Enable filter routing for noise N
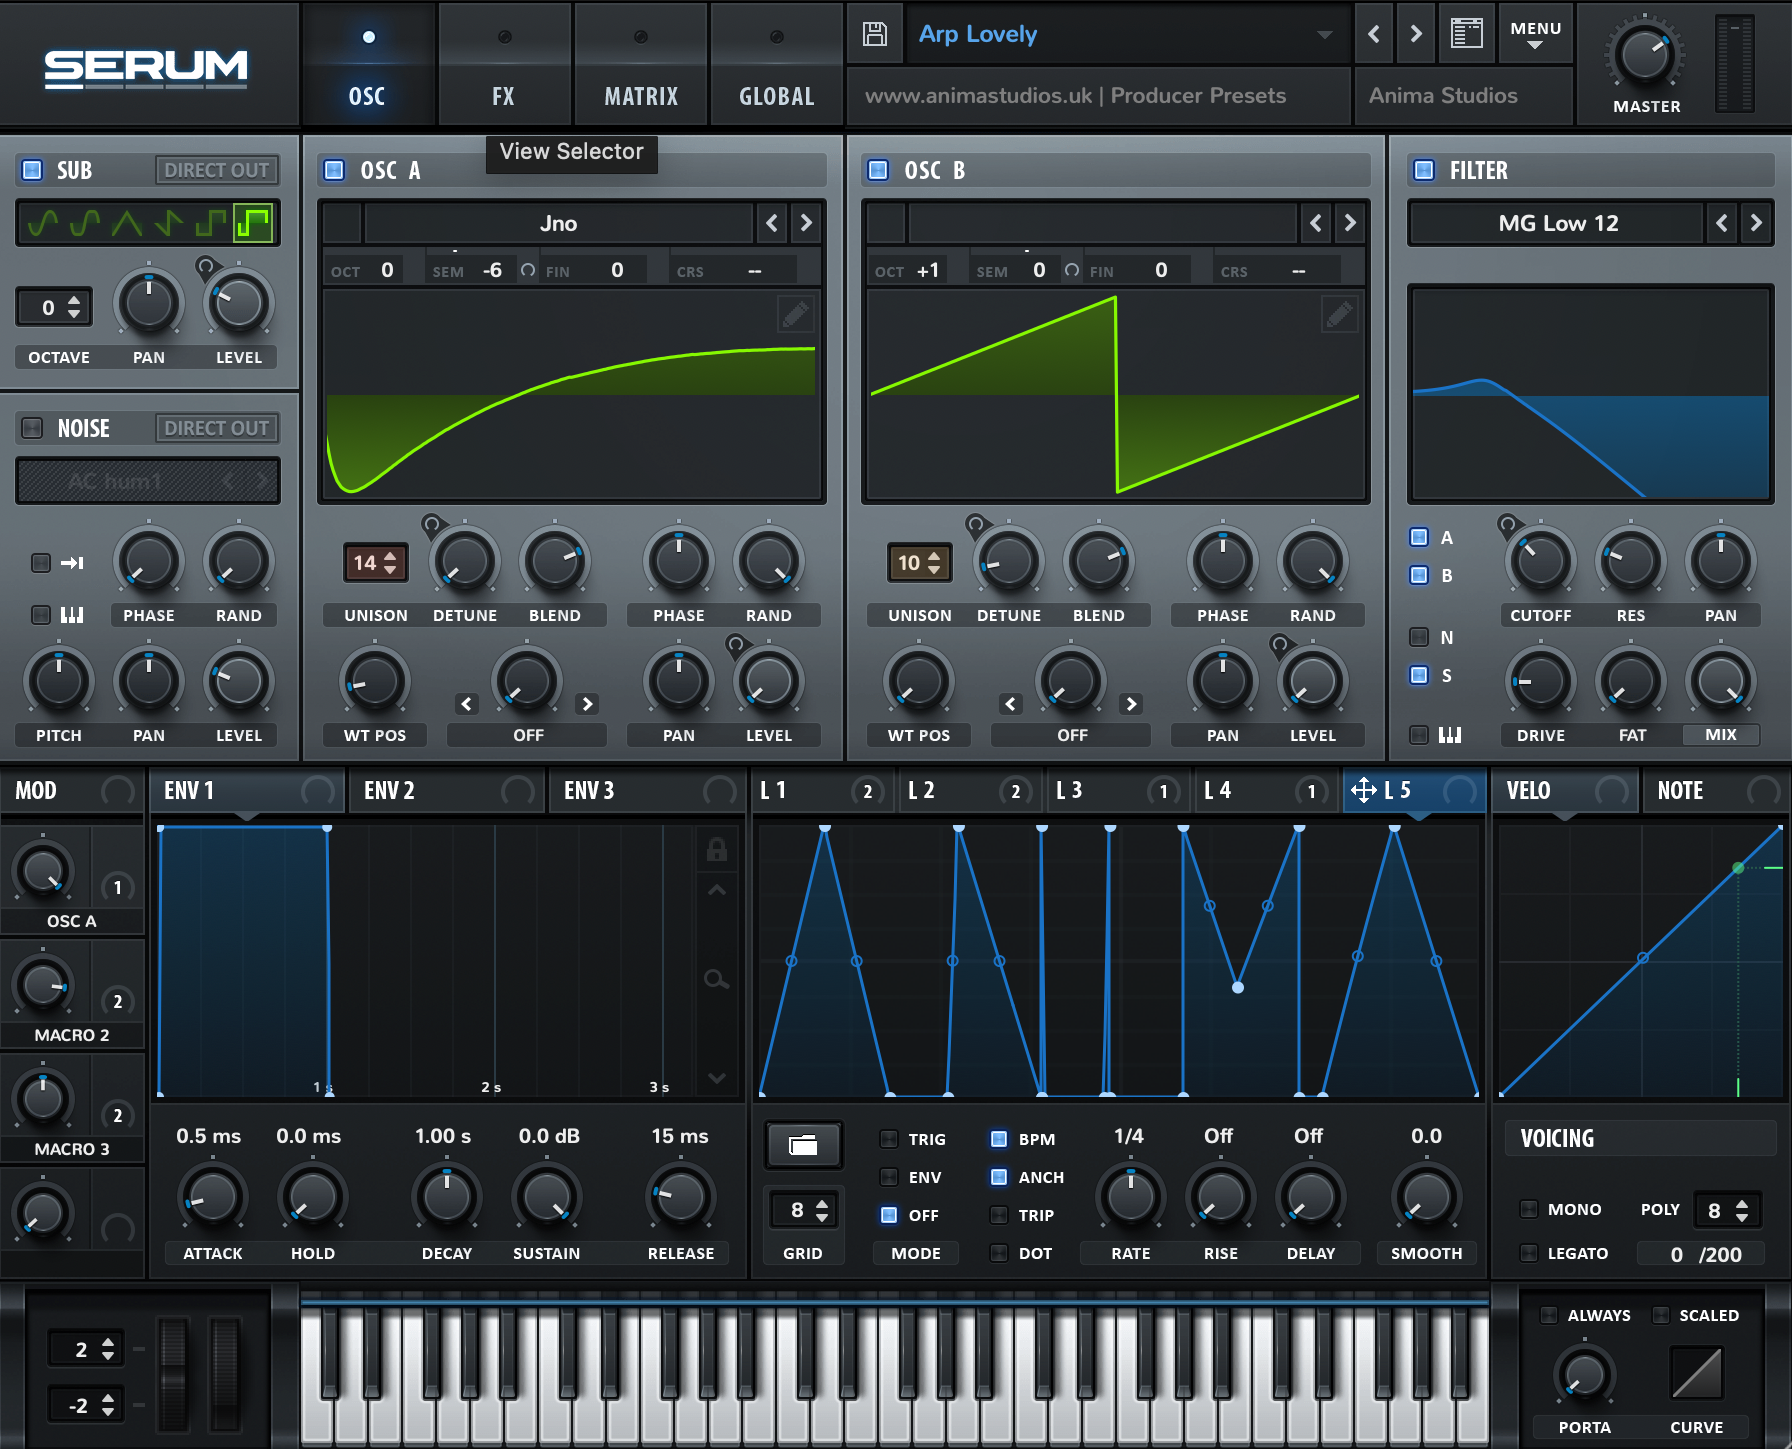The width and height of the screenshot is (1792, 1449). (x=1419, y=637)
